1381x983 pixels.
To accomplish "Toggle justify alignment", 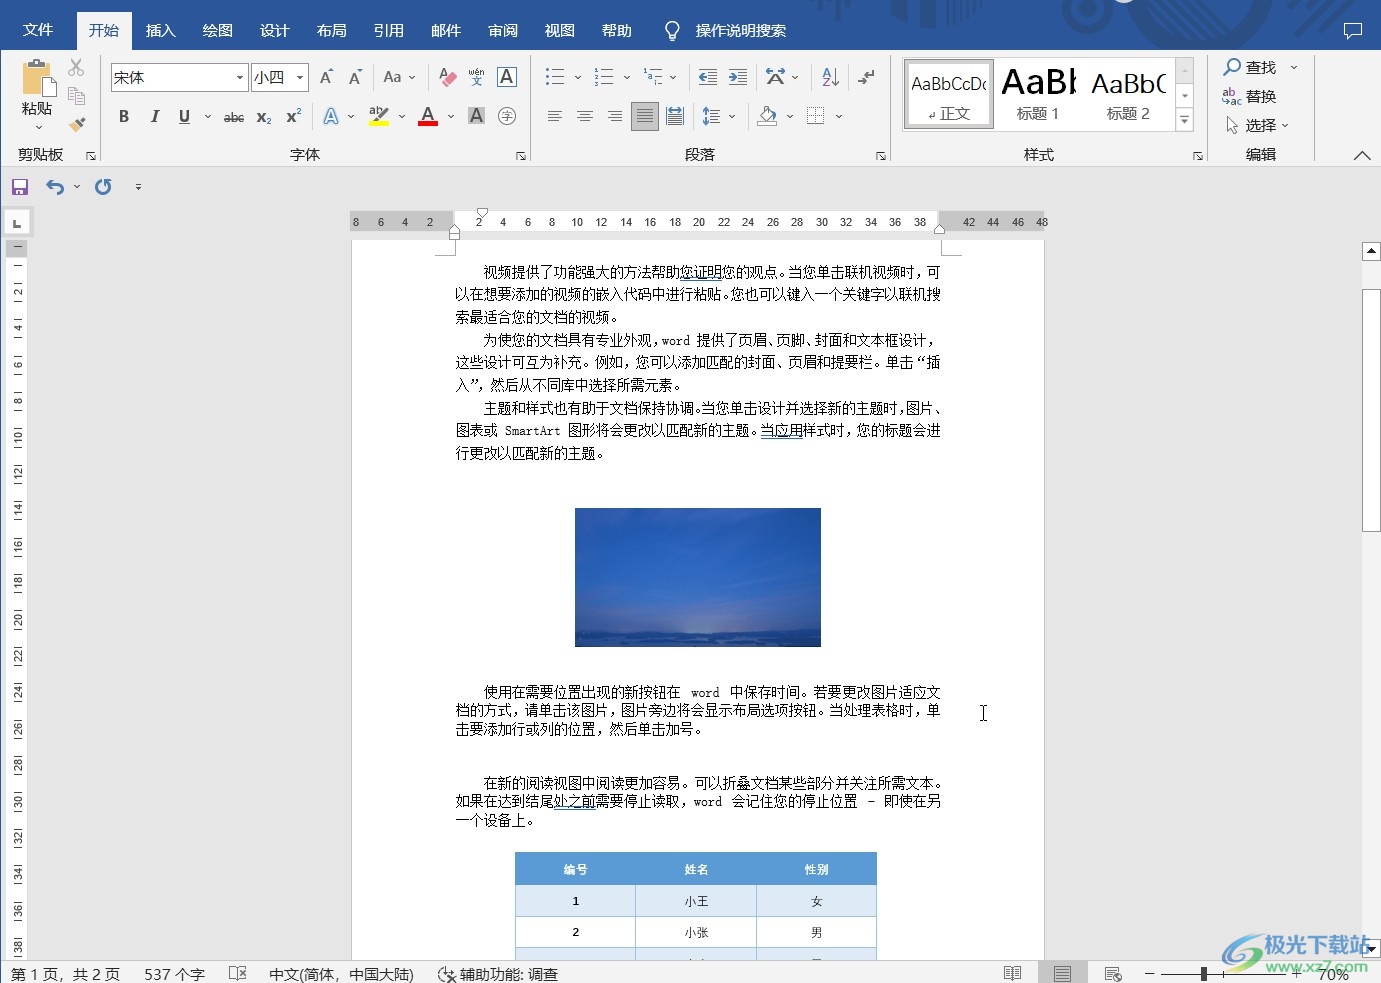I will point(644,116).
